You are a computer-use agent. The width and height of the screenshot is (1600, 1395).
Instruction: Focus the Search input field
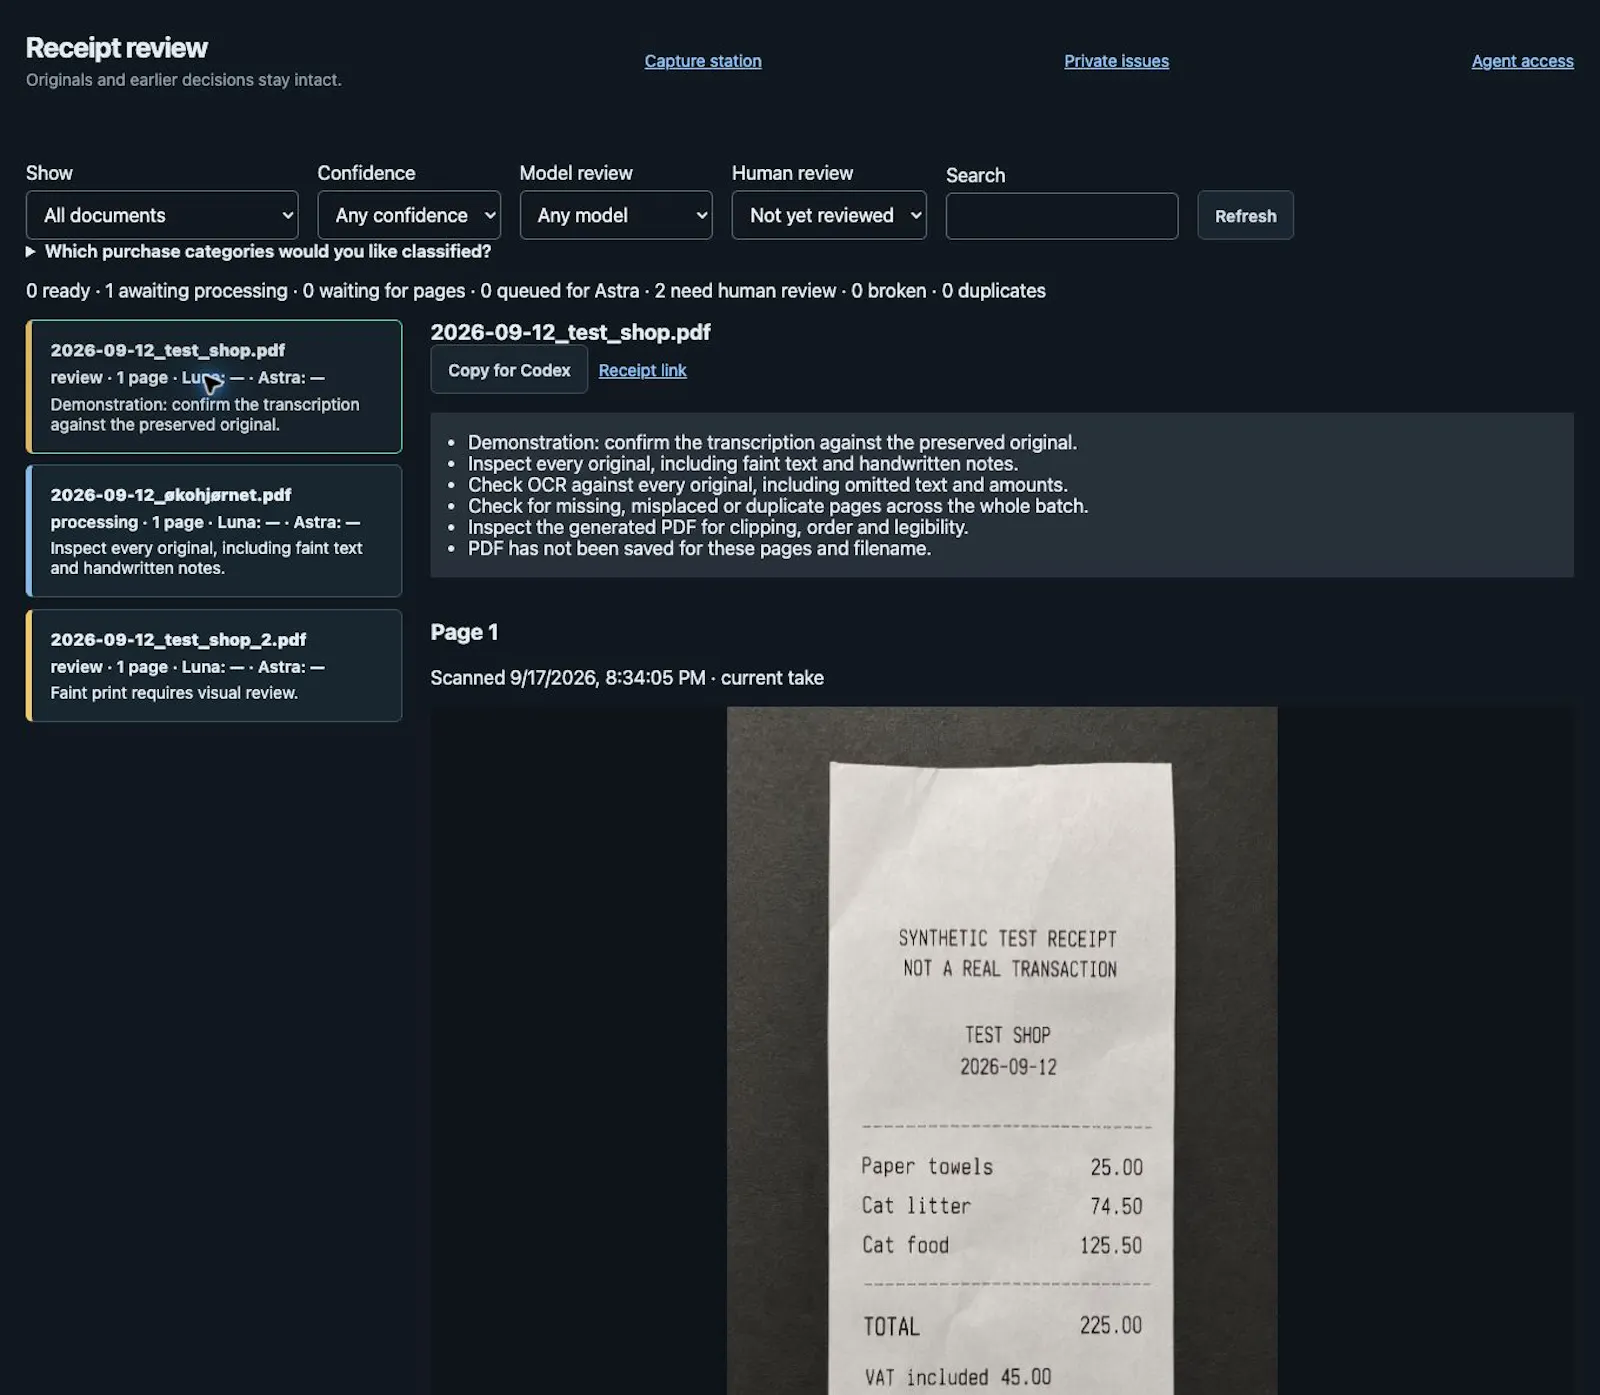[x=1062, y=216]
